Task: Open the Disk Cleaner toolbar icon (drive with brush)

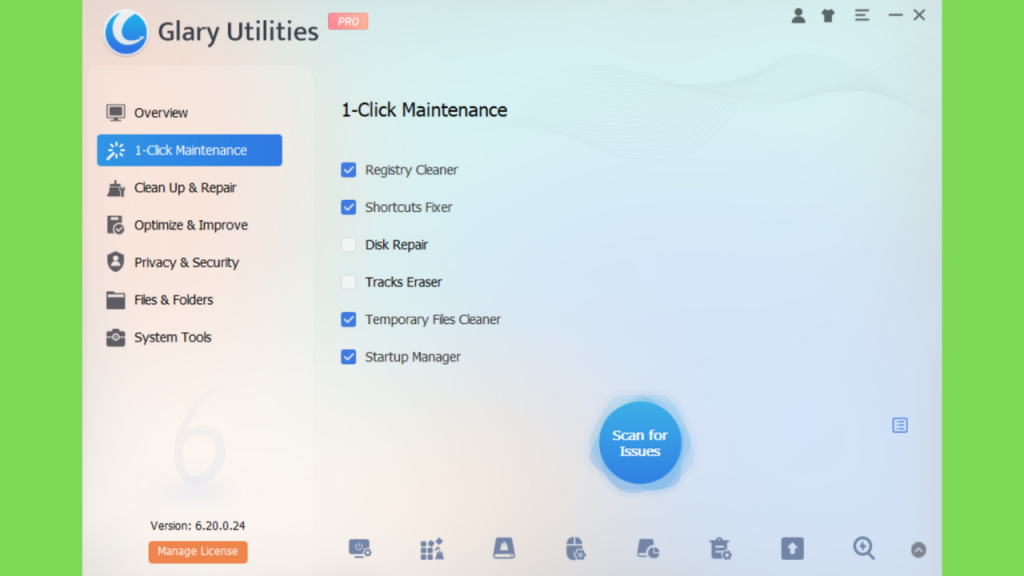Action: (x=504, y=549)
